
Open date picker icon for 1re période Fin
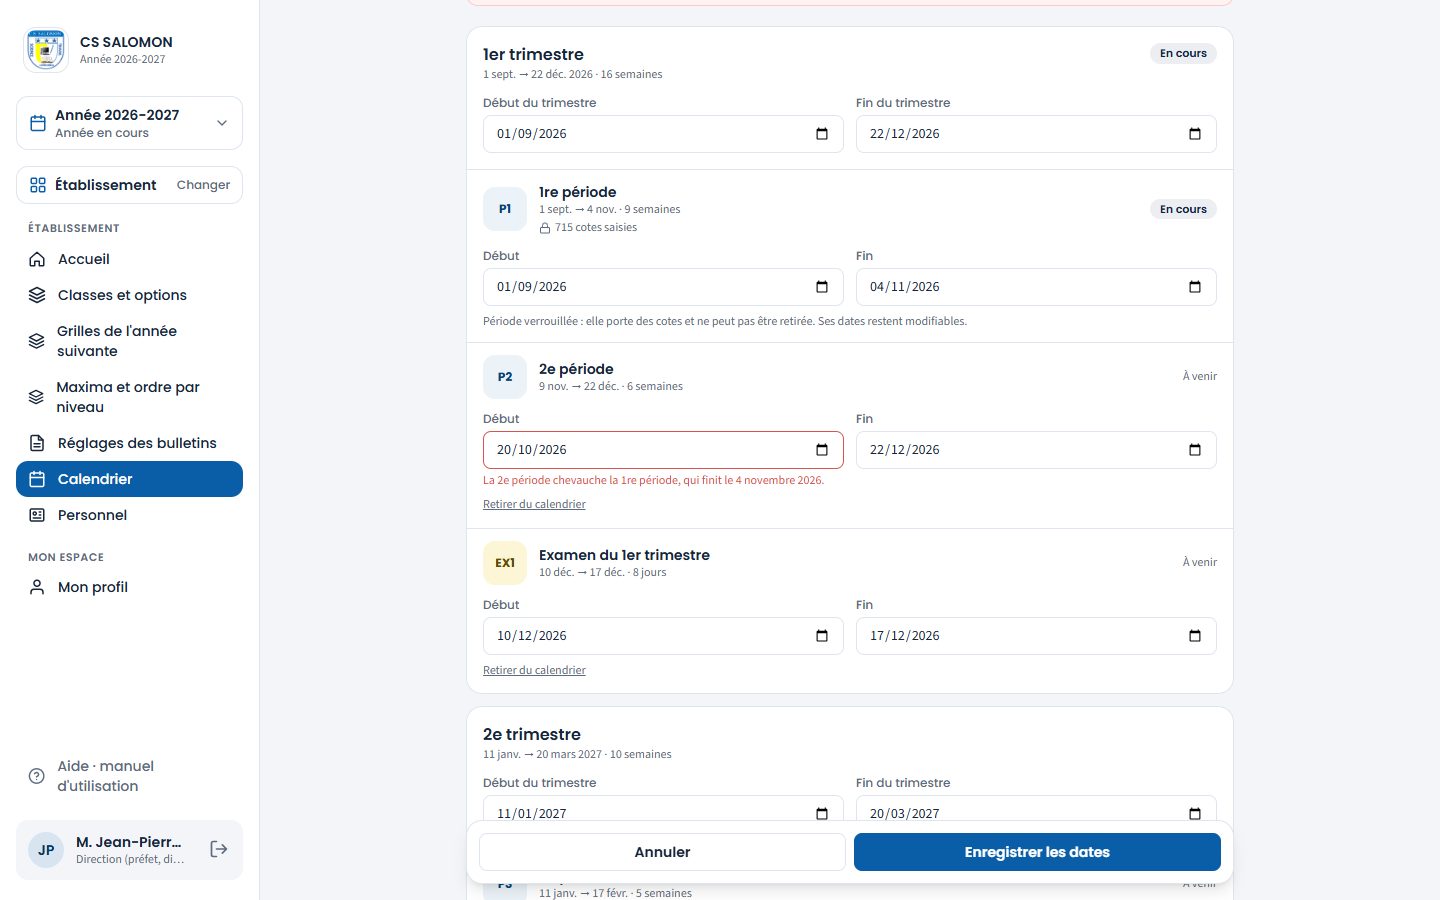tap(1195, 287)
